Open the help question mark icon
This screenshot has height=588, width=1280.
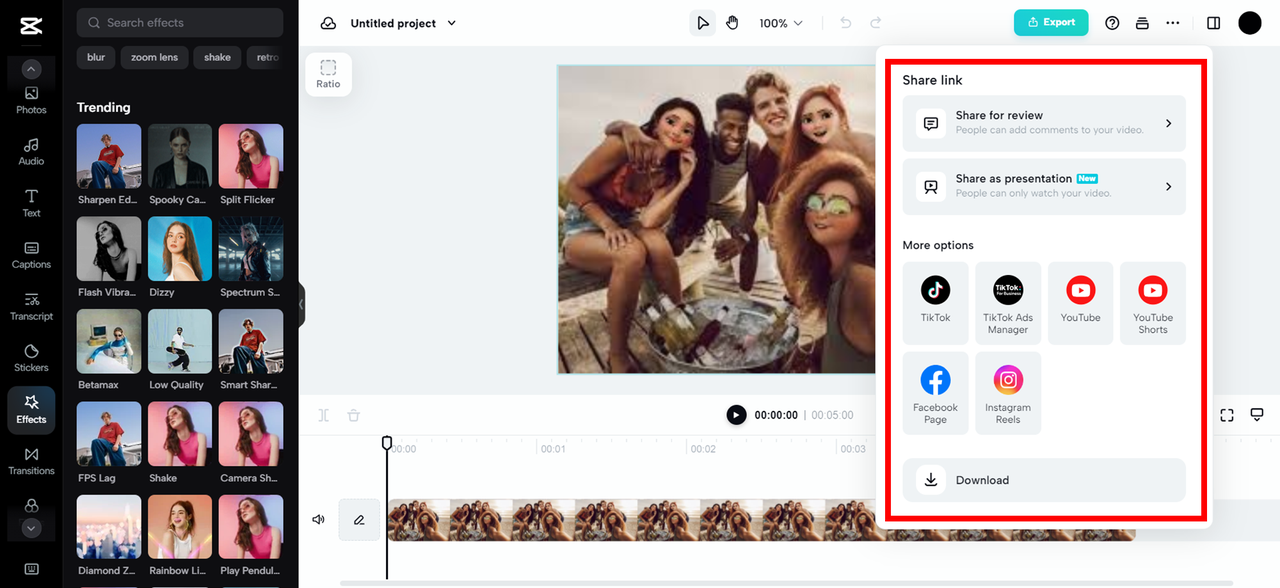pos(1112,23)
